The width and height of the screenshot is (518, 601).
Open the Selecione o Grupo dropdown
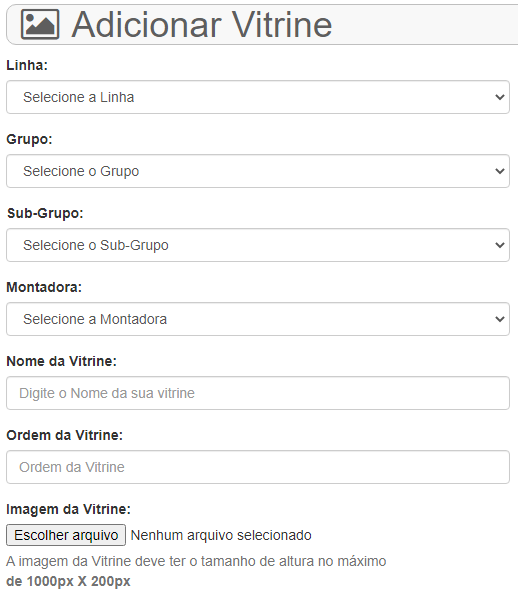[x=258, y=171]
